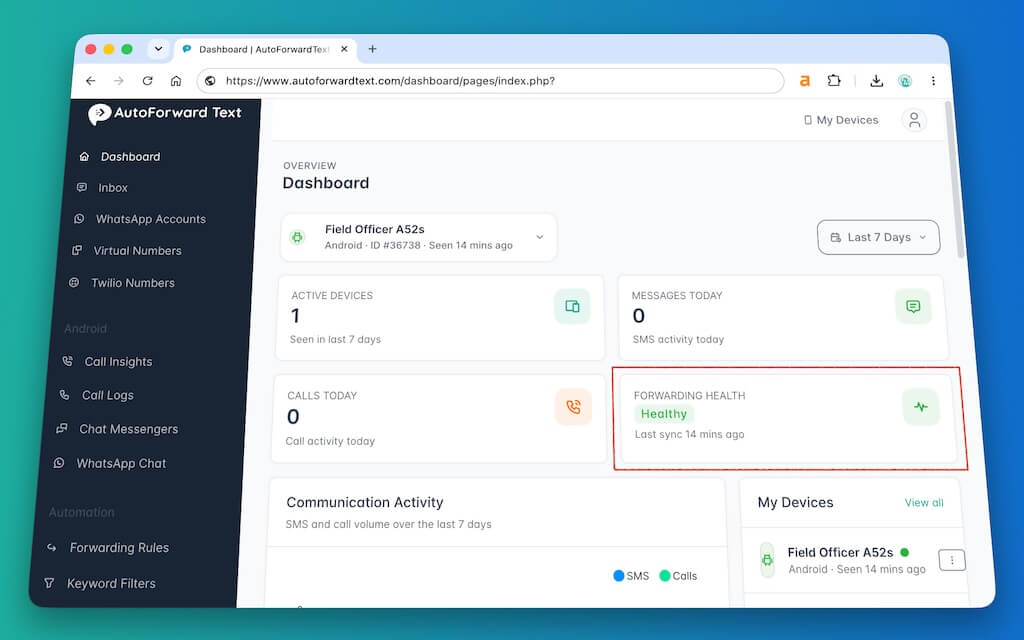Click the Forwarding Rules arrow icon
Image resolution: width=1024 pixels, height=640 pixels.
(52, 547)
